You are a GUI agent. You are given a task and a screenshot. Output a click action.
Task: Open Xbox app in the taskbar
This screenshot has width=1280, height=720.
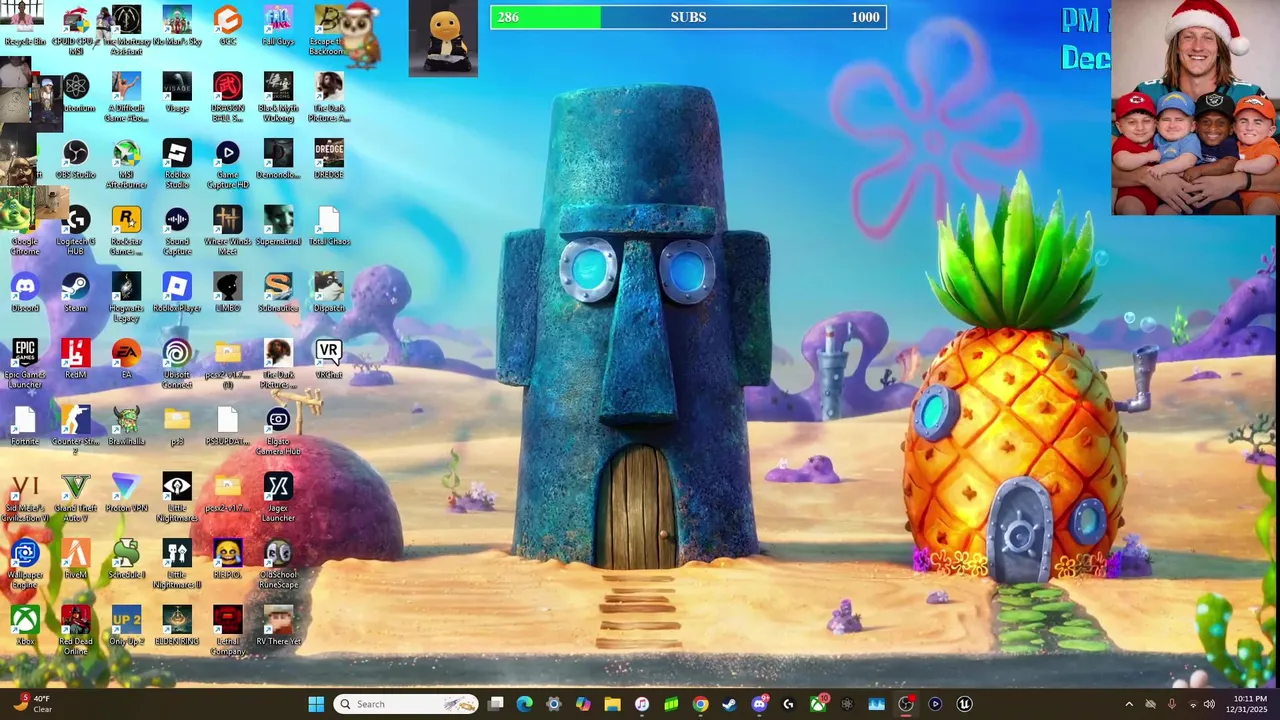818,704
